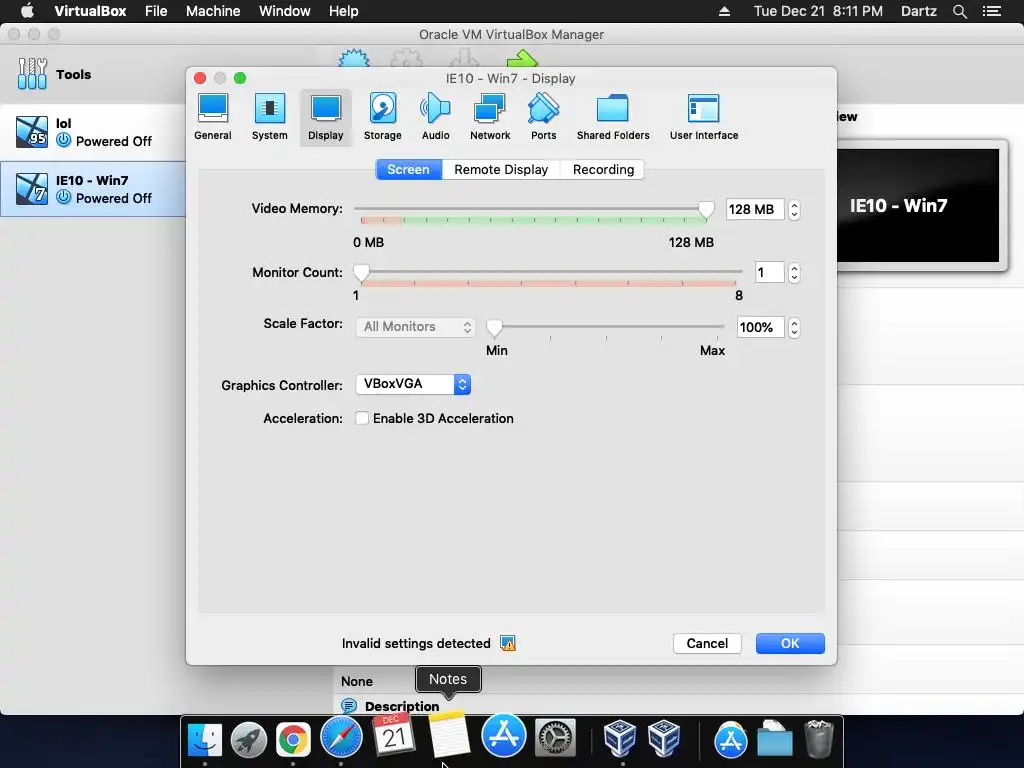This screenshot has height=768, width=1024.
Task: Open the Audio settings section
Action: (x=436, y=117)
